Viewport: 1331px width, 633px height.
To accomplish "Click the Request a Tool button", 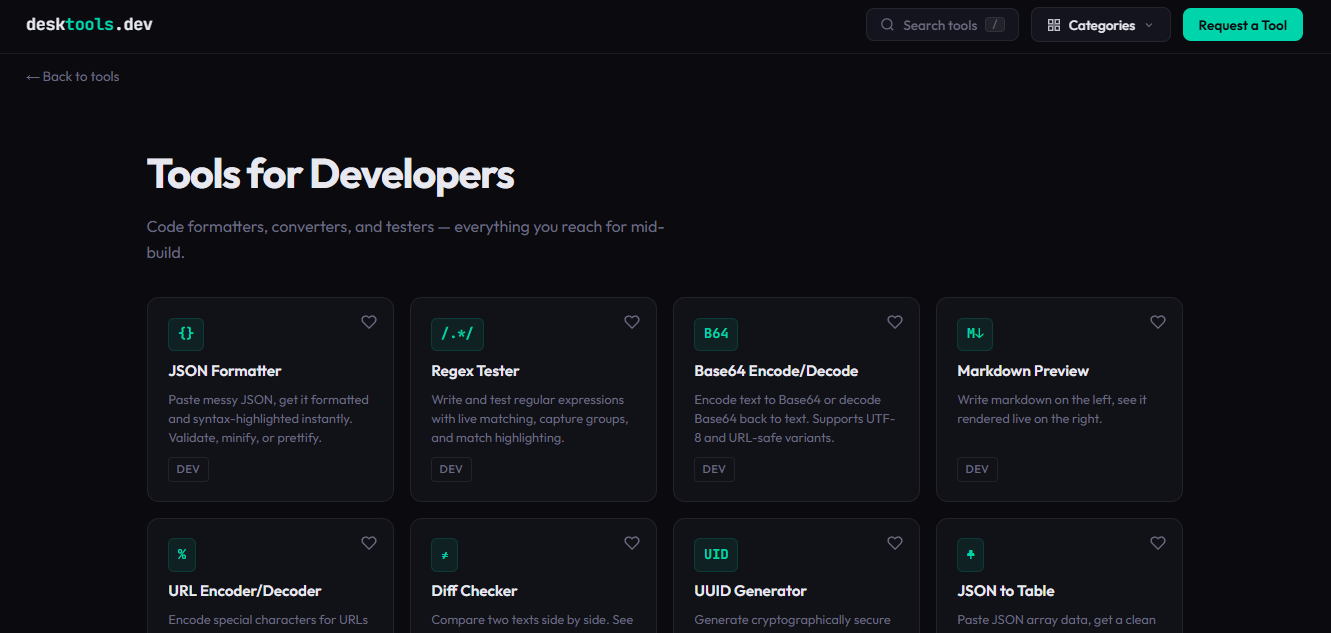I will pos(1242,24).
